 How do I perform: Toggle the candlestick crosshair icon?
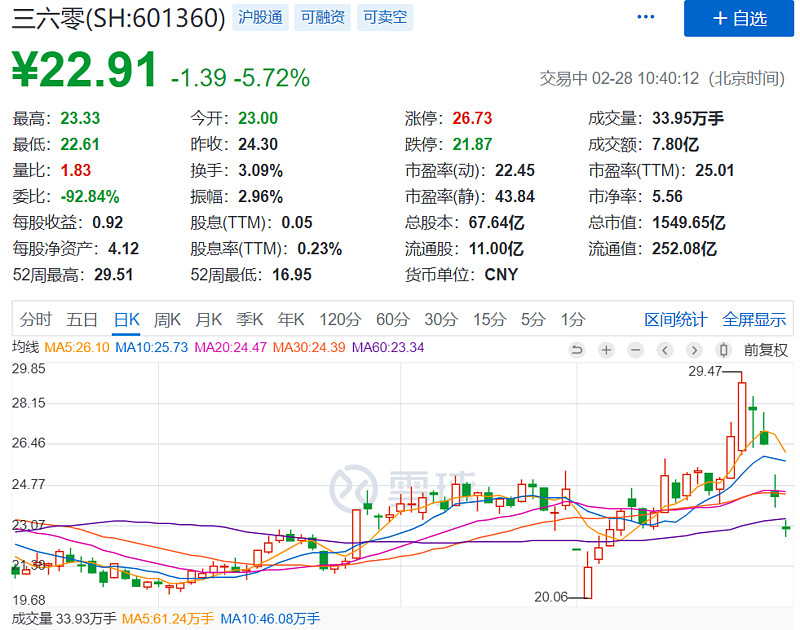[723, 350]
